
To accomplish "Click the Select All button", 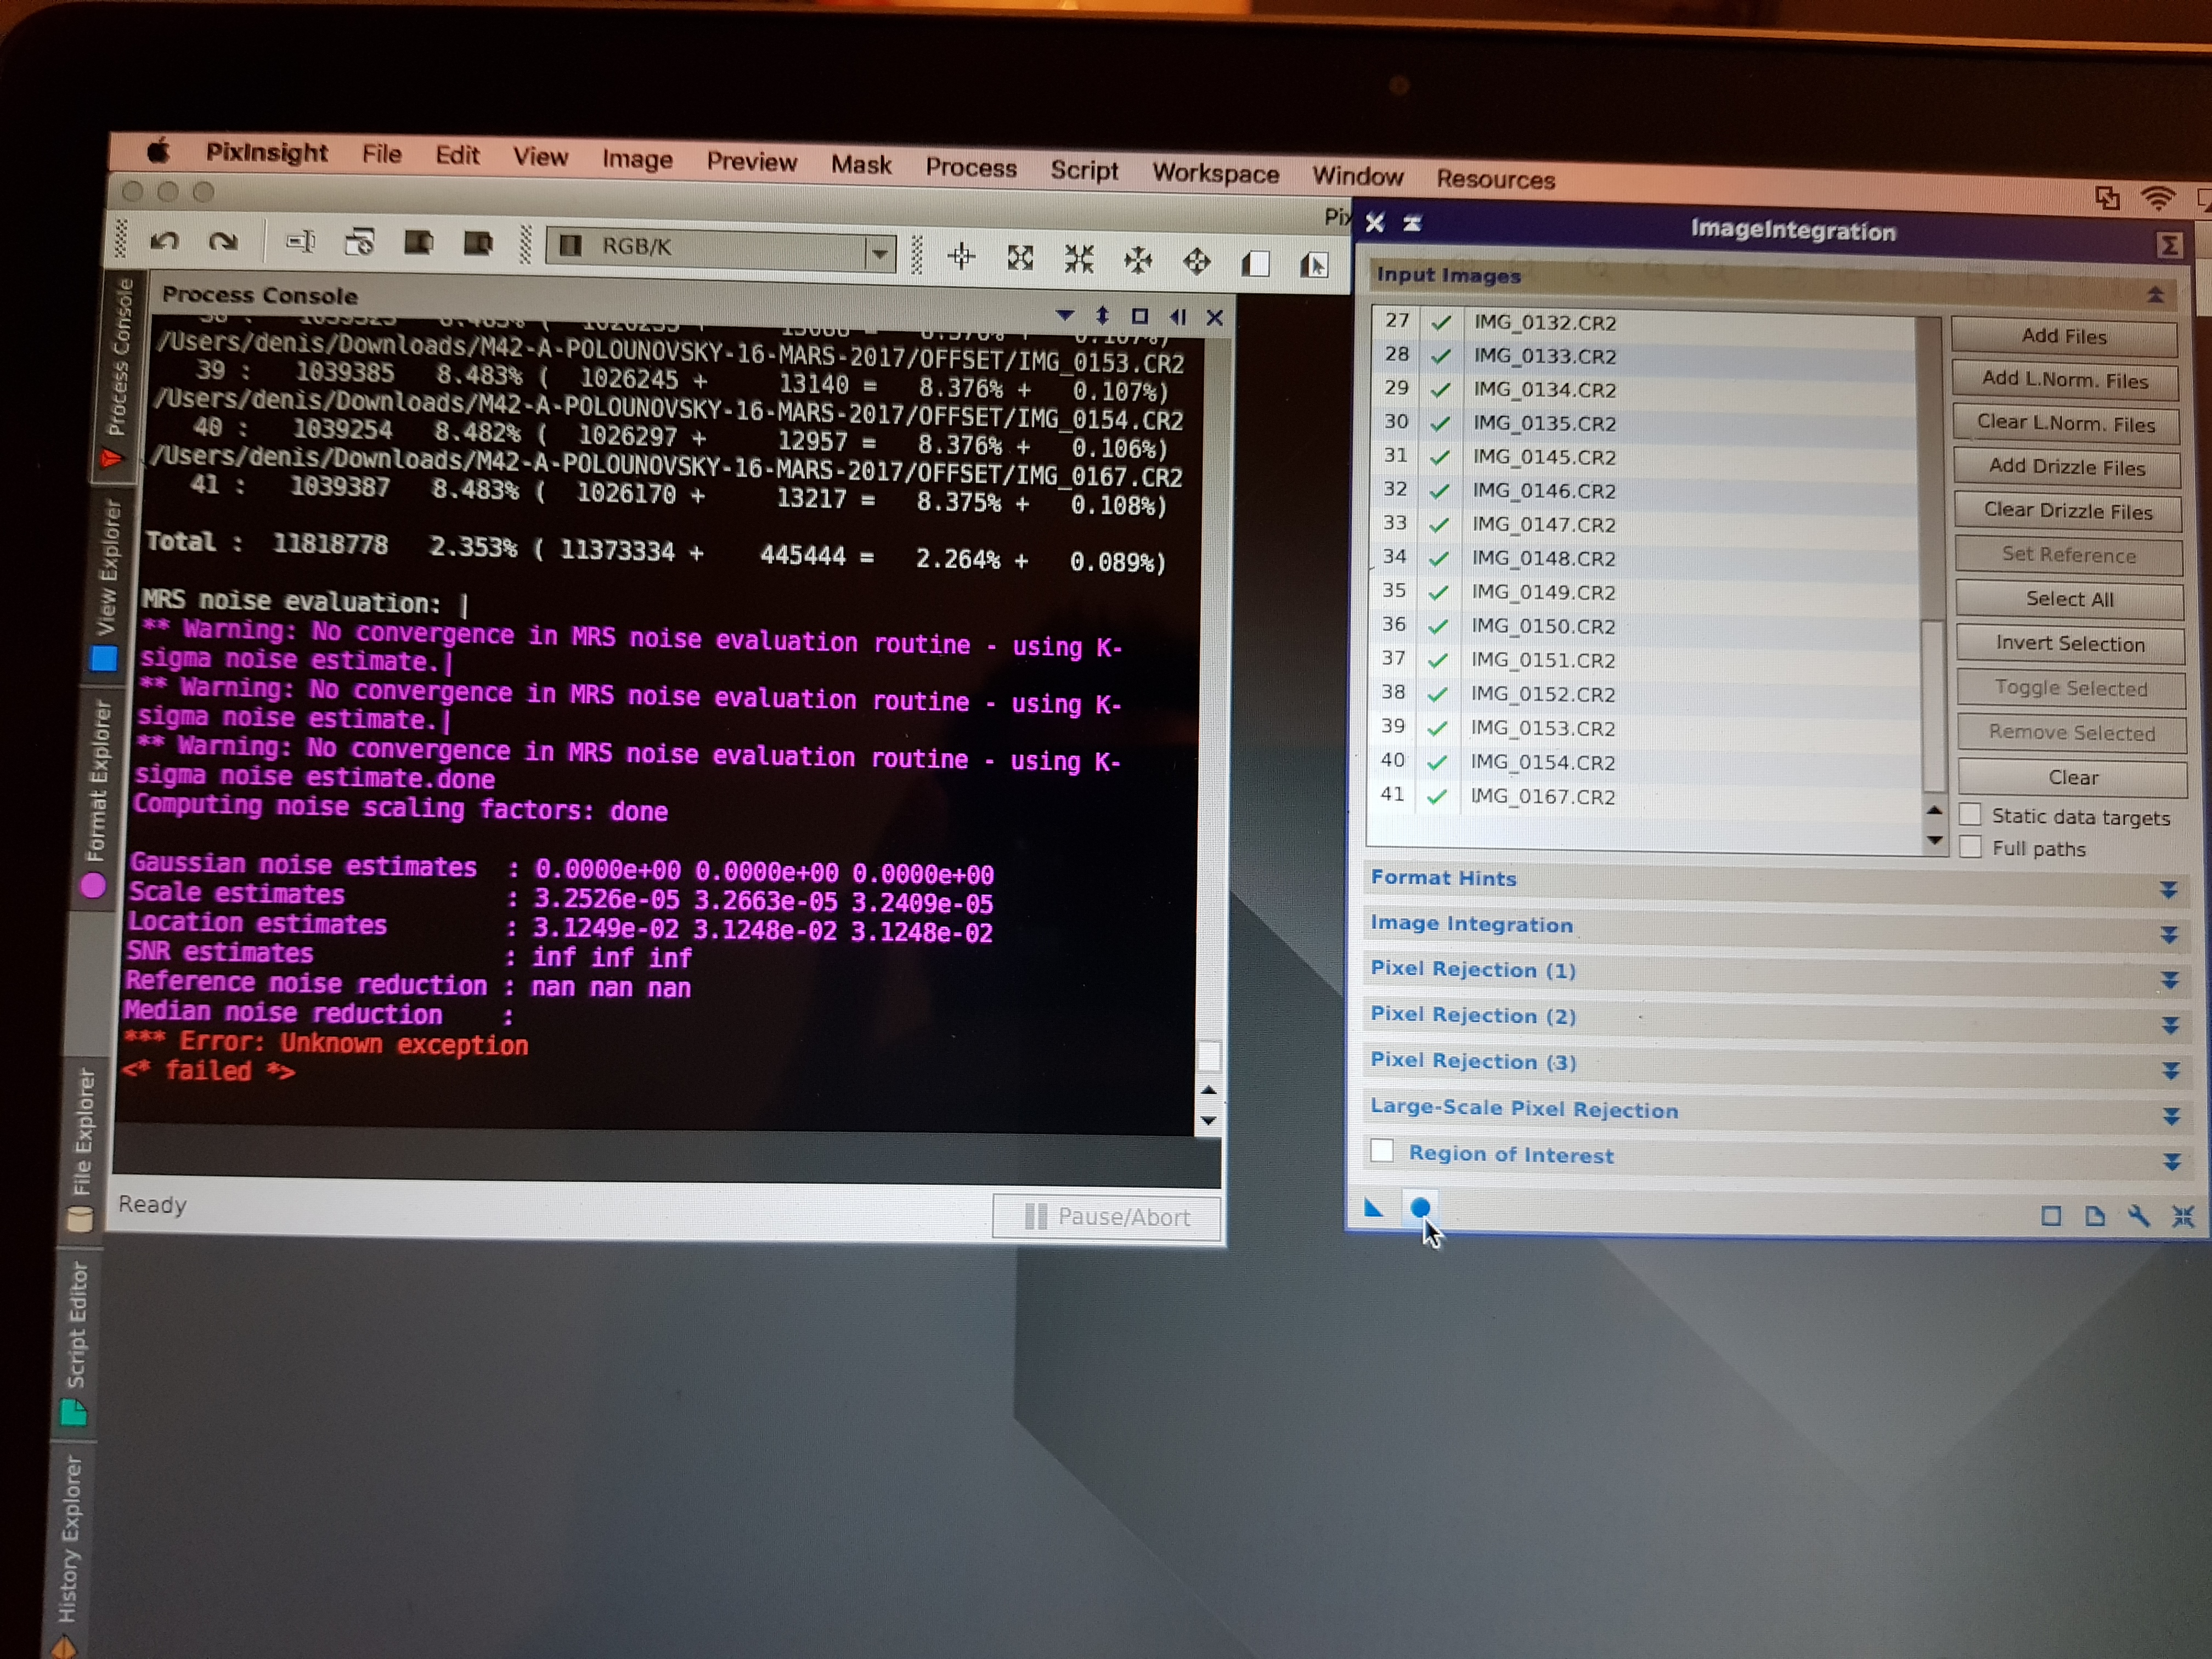I will [2069, 599].
